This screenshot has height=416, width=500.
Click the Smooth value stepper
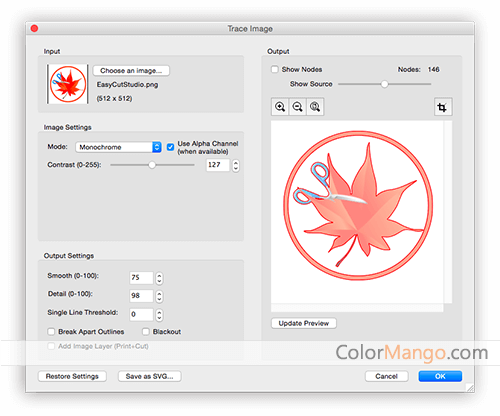[159, 278]
